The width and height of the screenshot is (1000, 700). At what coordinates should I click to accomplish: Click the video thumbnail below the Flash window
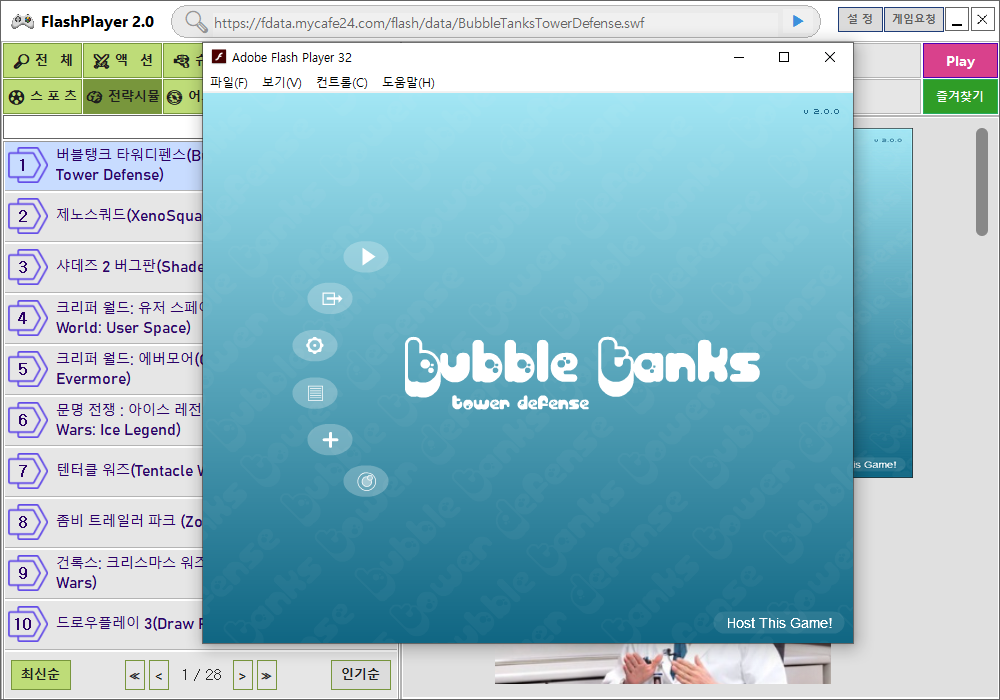663,664
